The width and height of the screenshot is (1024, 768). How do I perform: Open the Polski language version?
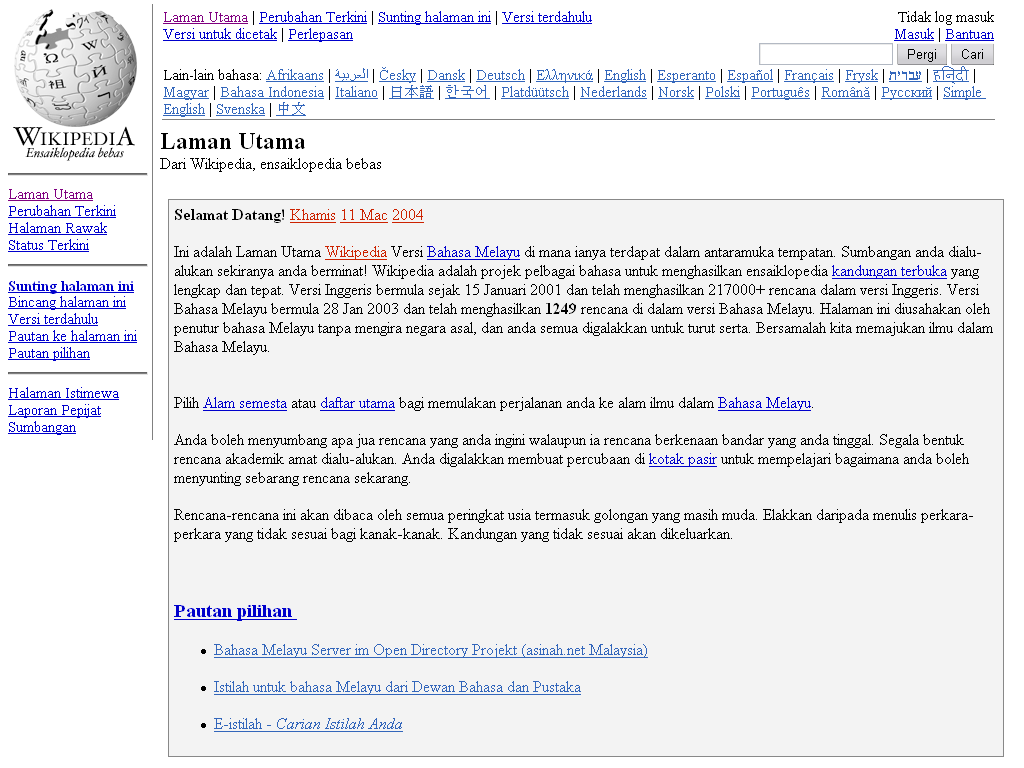point(722,93)
